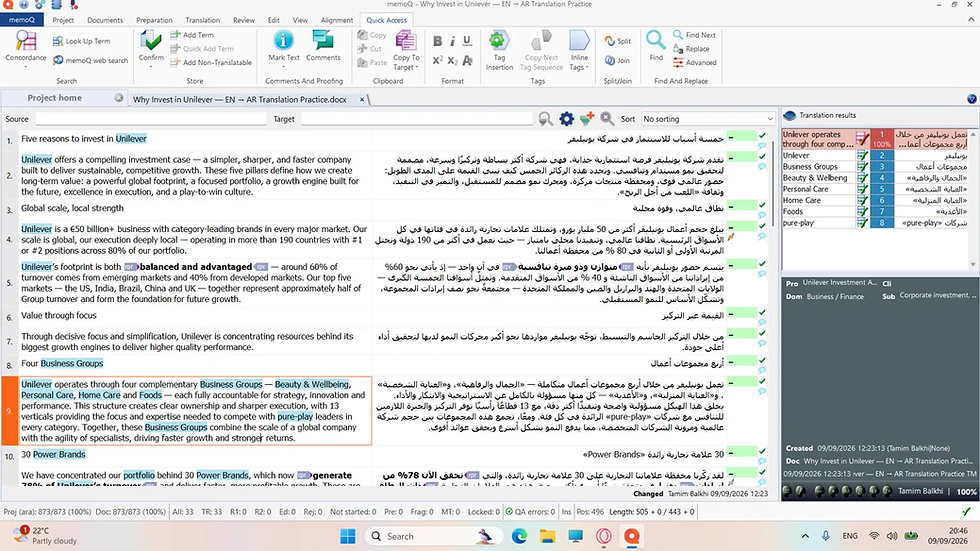Screen dimensions: 980x551
Task: Open the Project ribbon tab
Action: point(63,20)
